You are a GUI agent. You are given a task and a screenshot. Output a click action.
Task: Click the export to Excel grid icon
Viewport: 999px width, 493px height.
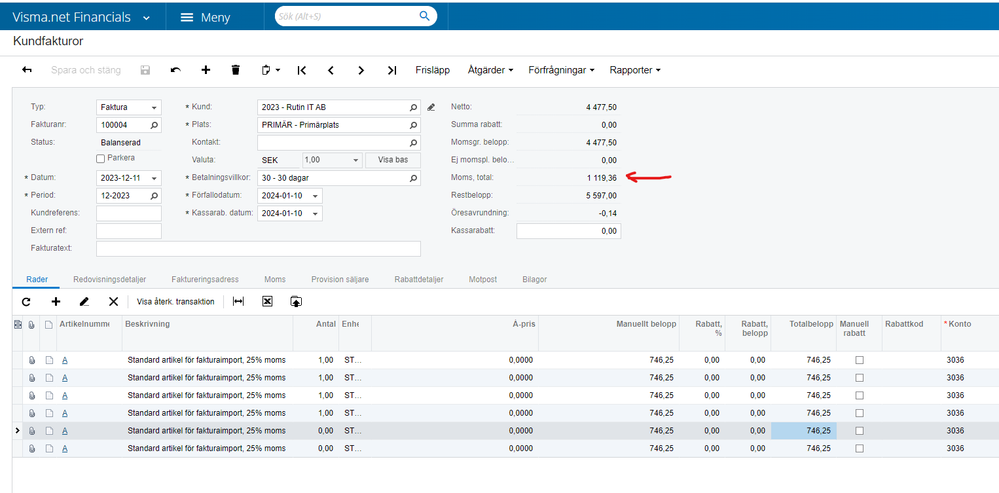268,301
